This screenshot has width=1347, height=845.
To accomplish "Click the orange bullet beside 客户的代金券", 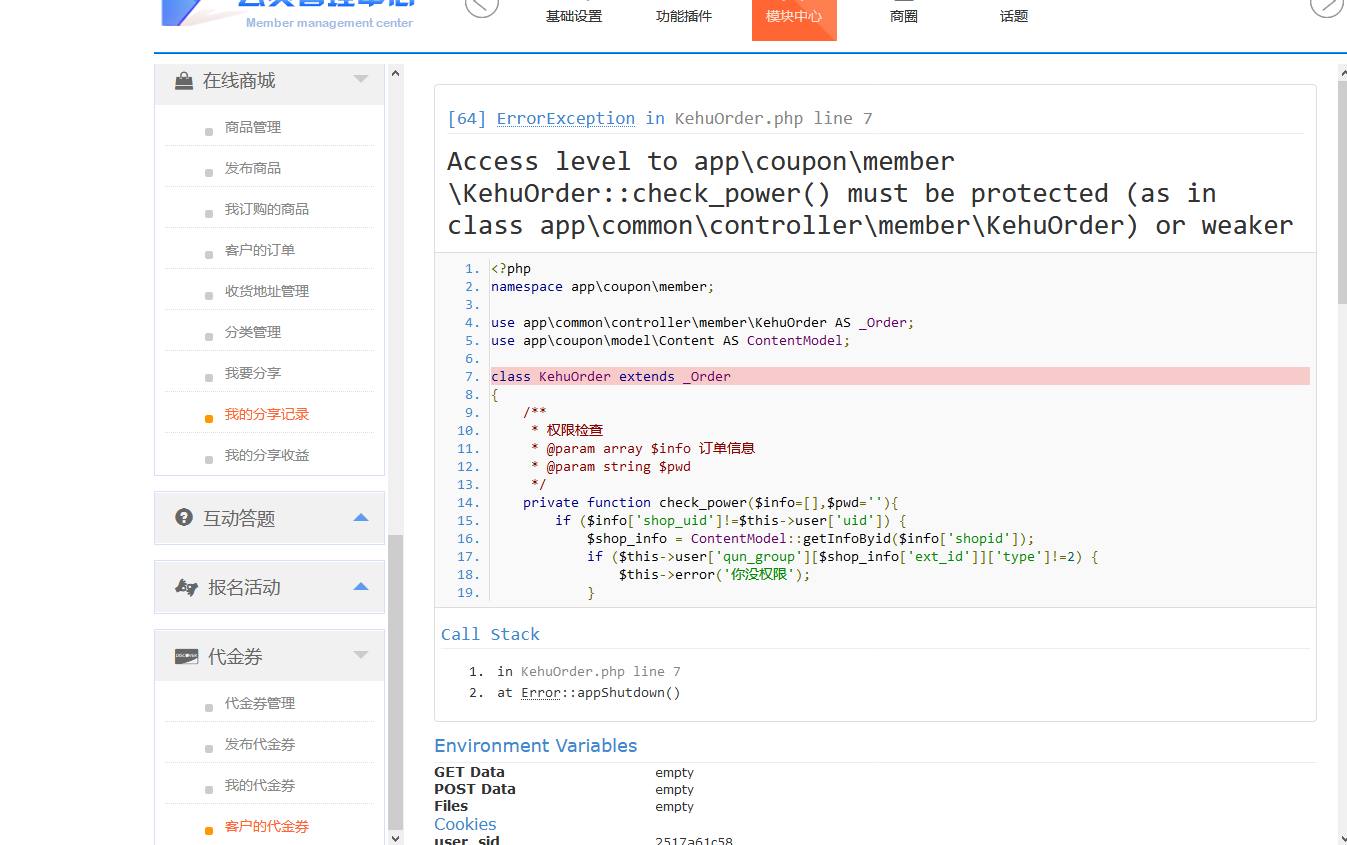I will point(209,830).
